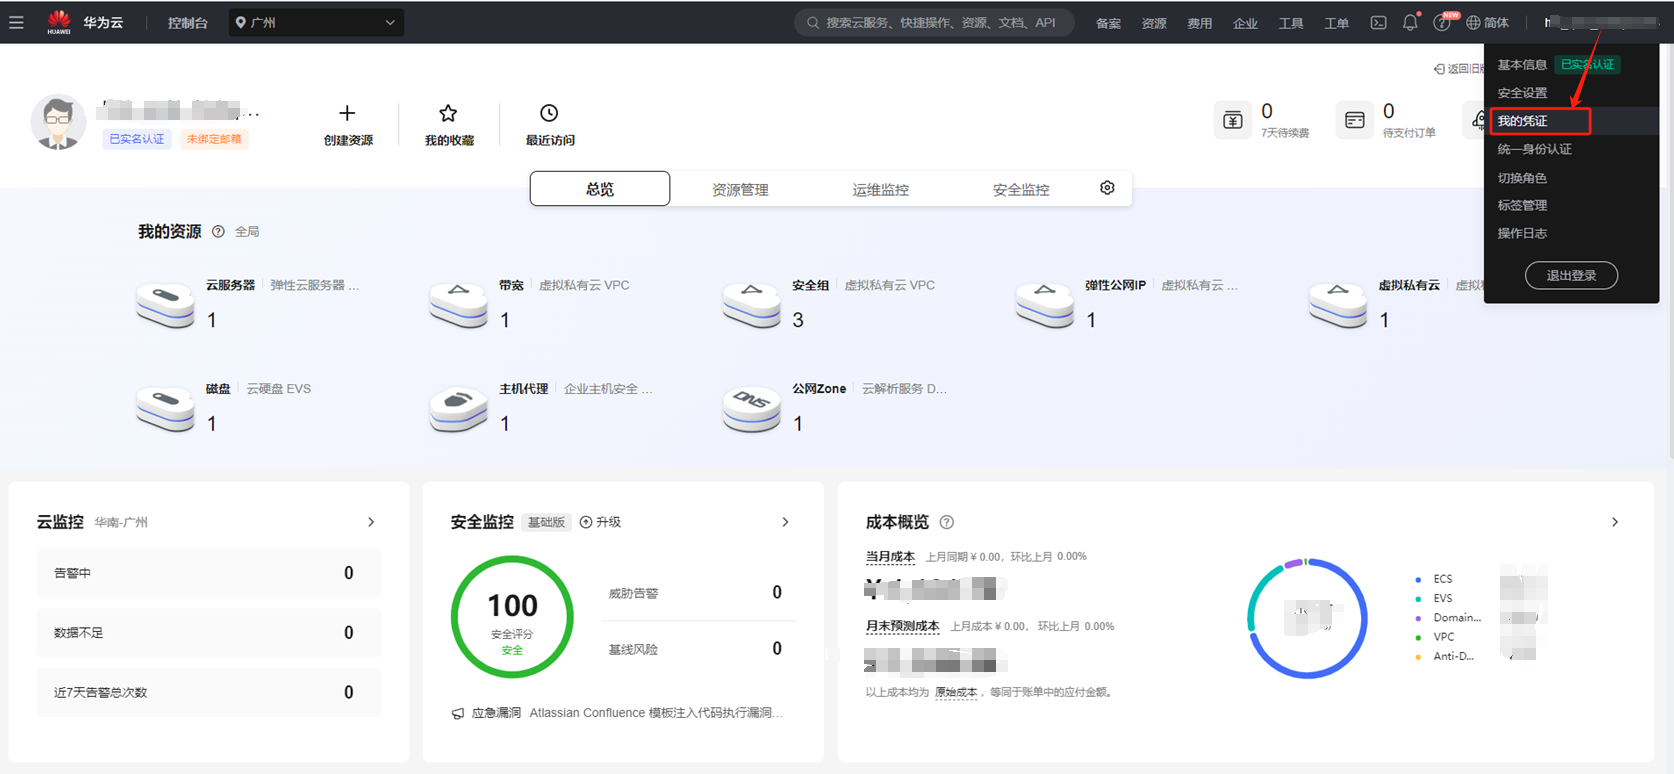
Task: Click the dashboard settings gear icon
Action: tap(1107, 188)
